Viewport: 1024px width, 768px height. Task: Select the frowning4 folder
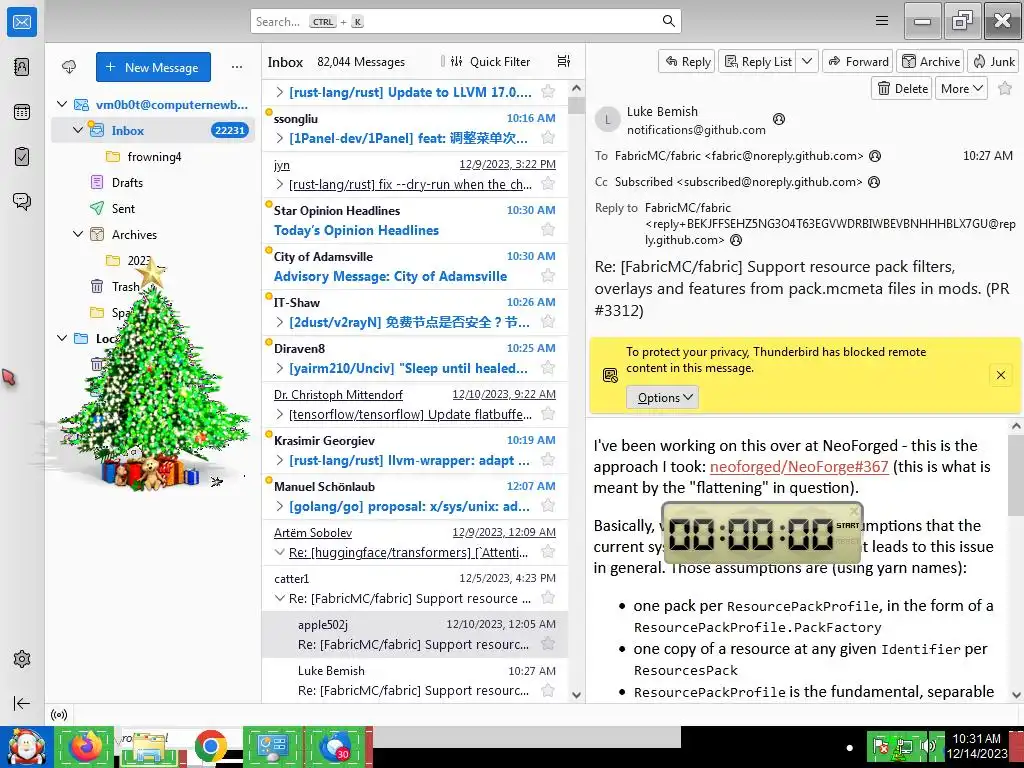[x=154, y=157]
